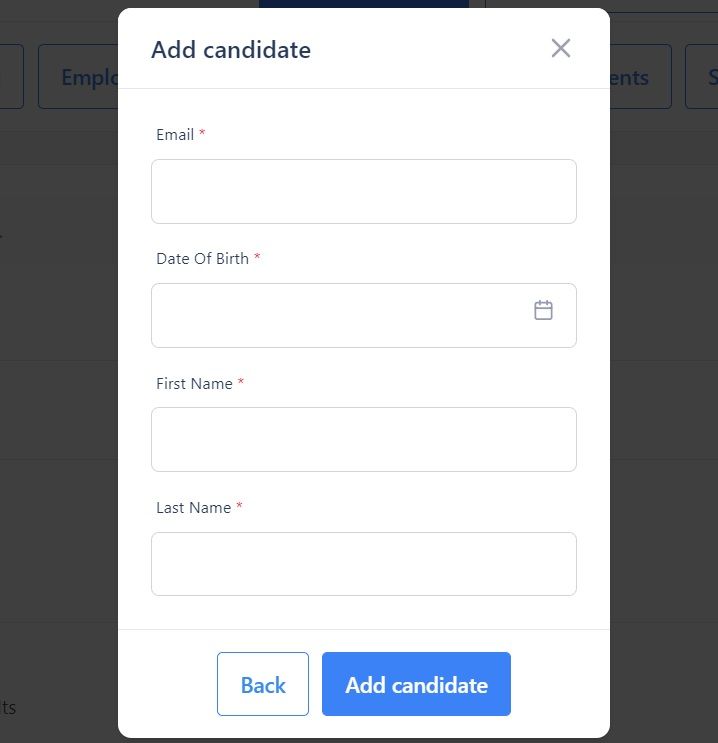Image resolution: width=718 pixels, height=743 pixels.
Task: Select the background tab ending in 'ents'
Action: (x=640, y=77)
